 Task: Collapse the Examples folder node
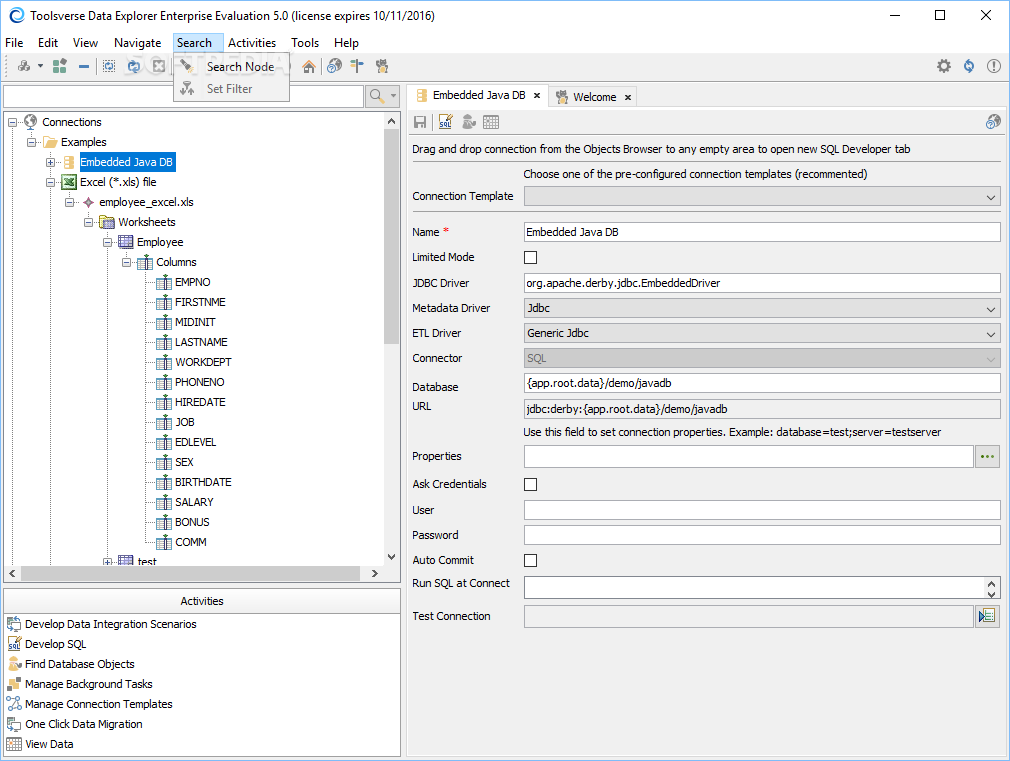pos(31,142)
